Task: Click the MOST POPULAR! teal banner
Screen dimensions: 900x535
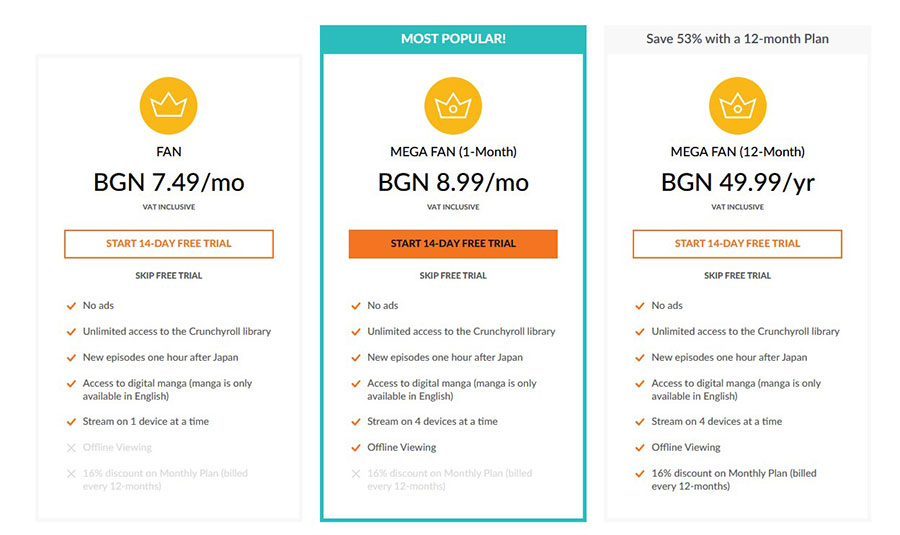Action: tap(453, 39)
